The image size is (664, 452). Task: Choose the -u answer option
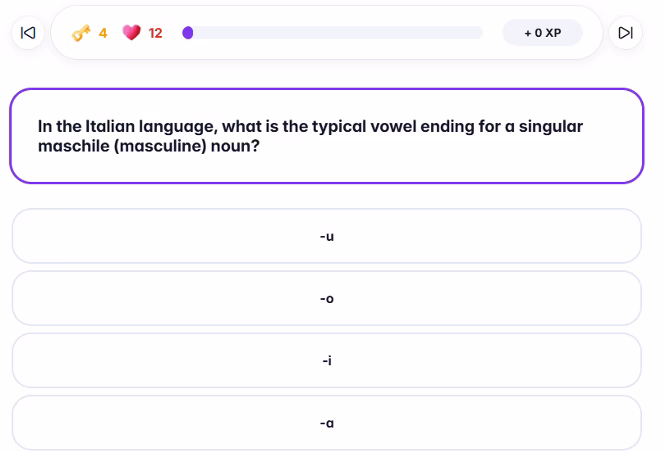[x=326, y=236]
